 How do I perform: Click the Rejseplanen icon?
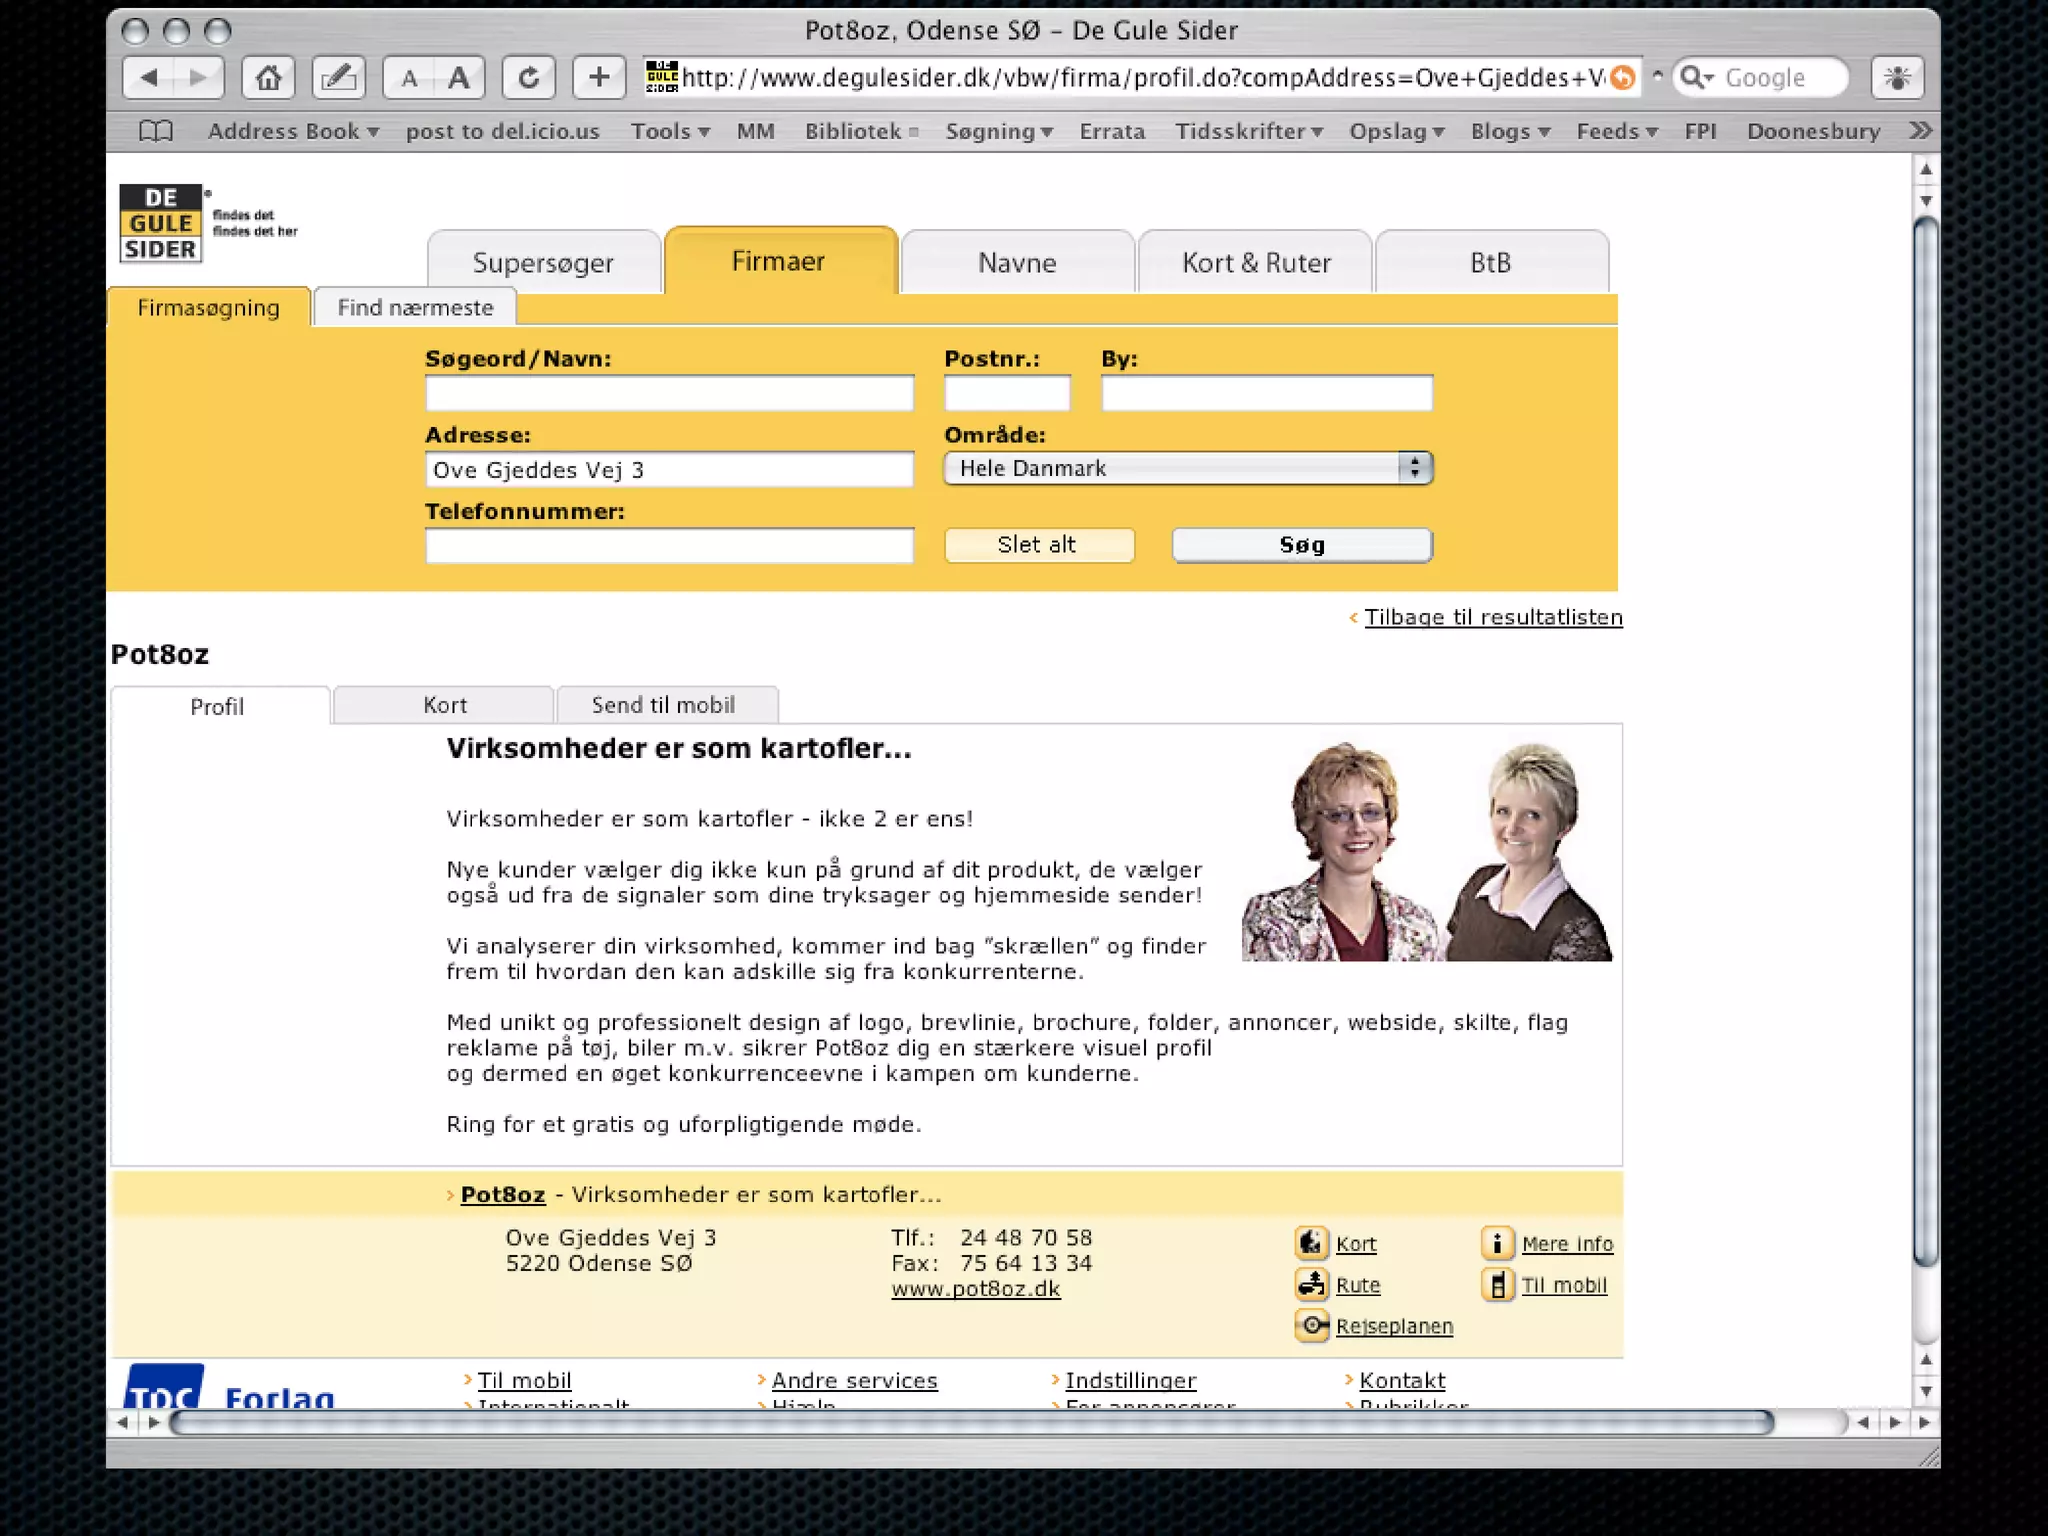[1311, 1325]
